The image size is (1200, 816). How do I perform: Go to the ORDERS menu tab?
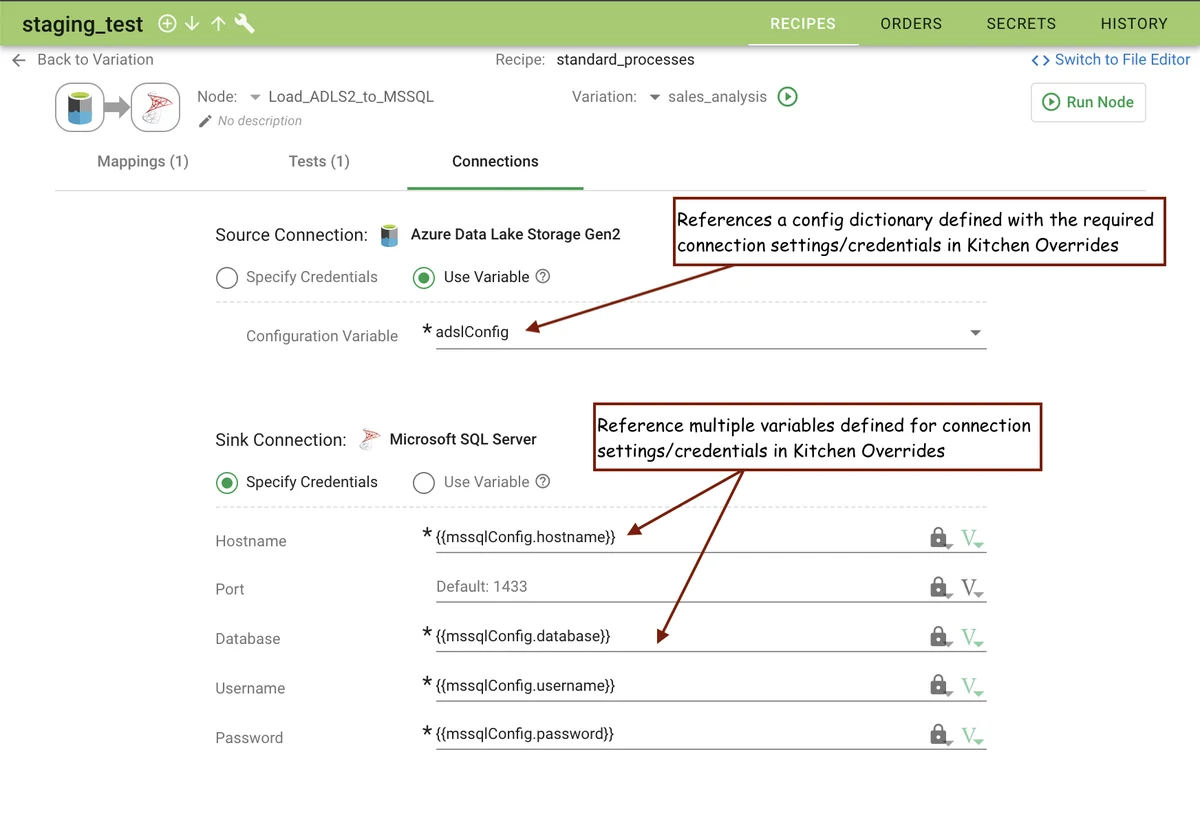tap(911, 24)
